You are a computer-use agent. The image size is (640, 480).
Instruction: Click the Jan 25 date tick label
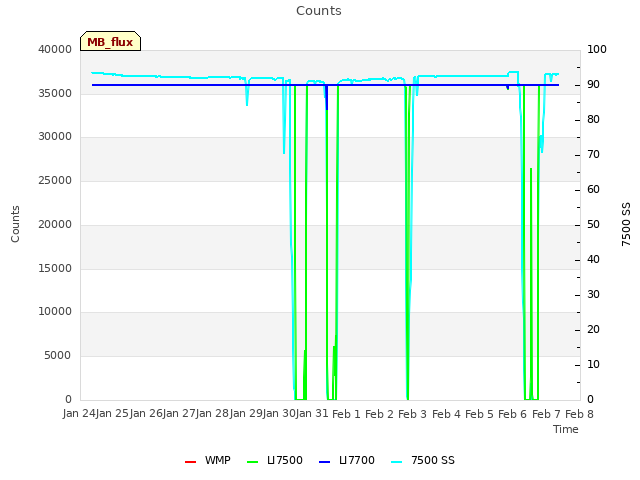113,414
